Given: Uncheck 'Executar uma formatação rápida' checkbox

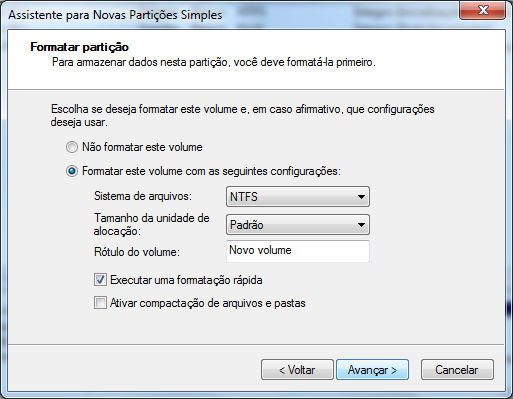Looking at the screenshot, I should pos(100,280).
